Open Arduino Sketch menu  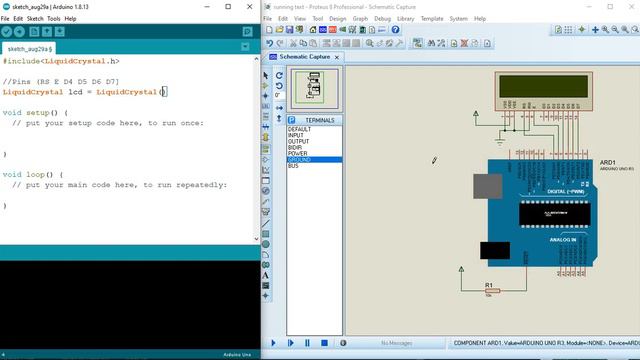(x=35, y=19)
